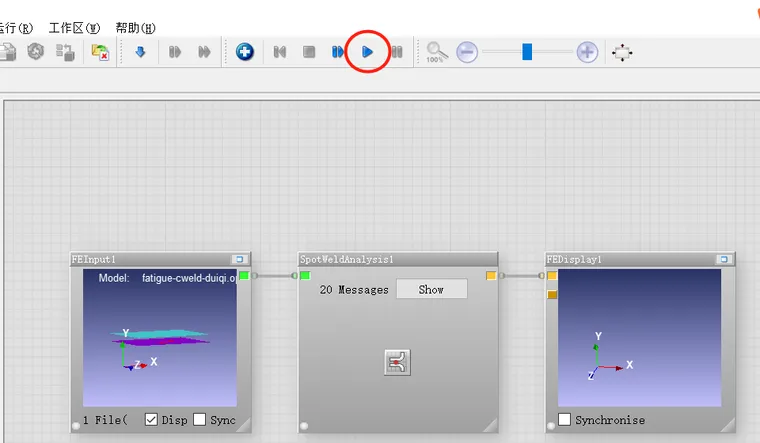This screenshot has width=760, height=443.
Task: Click the SpotWeldAnalysis1 title bar
Action: (398, 259)
